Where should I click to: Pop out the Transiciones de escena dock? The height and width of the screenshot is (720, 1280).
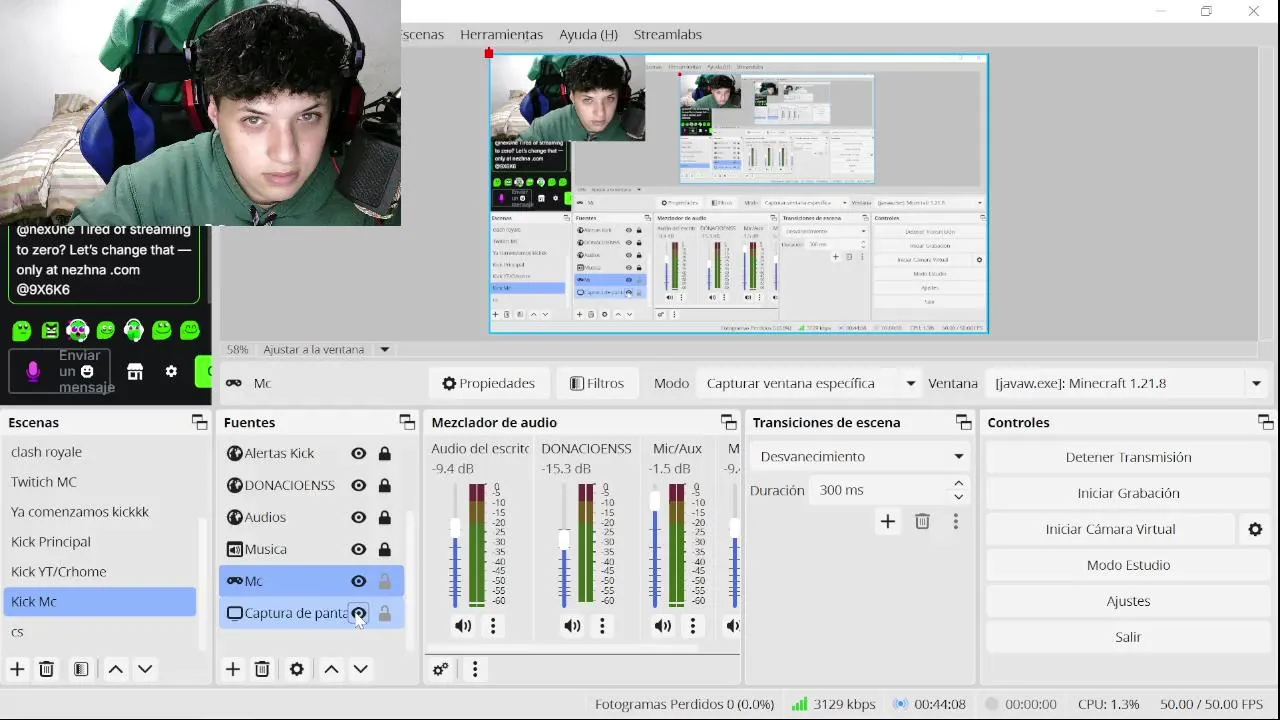963,422
